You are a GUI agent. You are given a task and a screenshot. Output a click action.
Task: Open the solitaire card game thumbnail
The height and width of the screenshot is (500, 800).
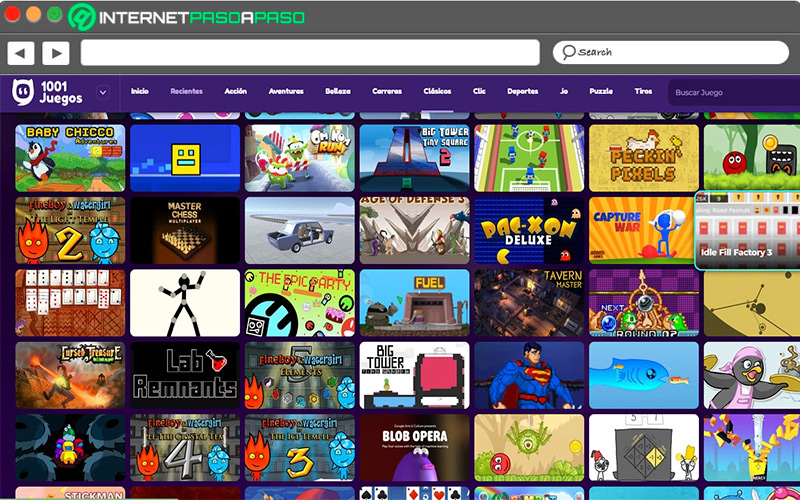pyautogui.click(x=70, y=303)
